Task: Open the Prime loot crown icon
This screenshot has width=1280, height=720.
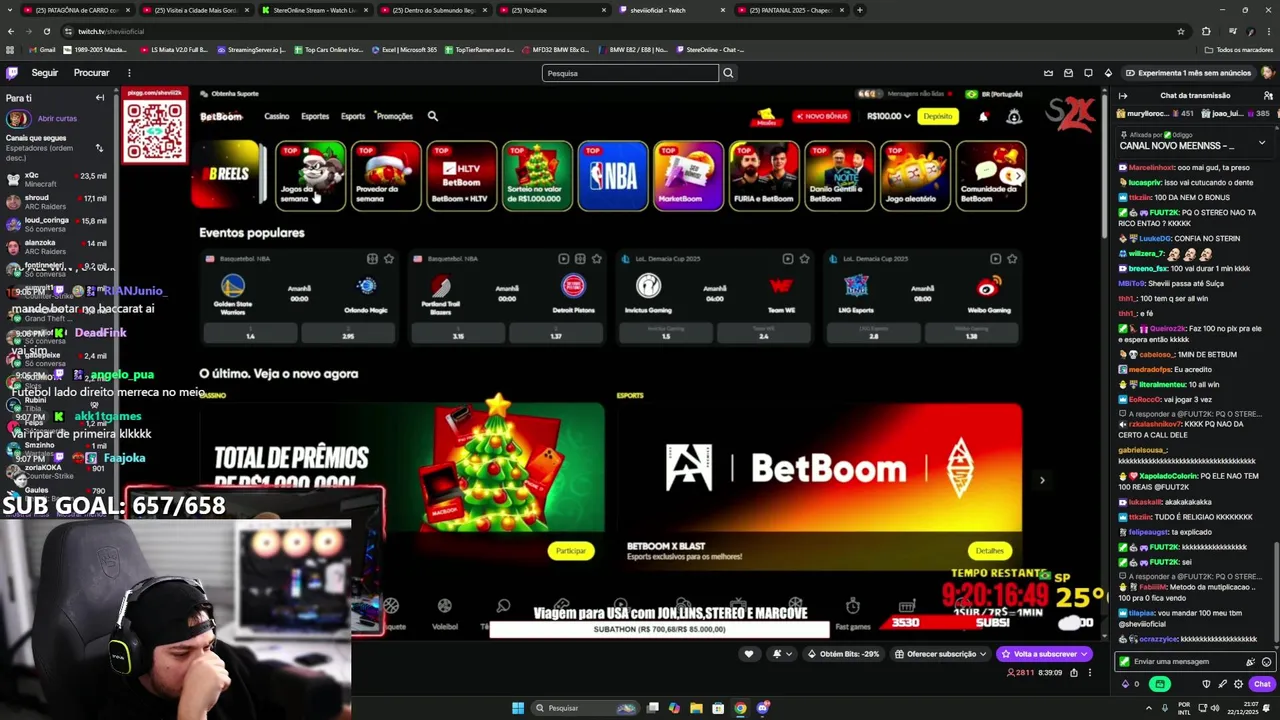Action: (x=1048, y=73)
